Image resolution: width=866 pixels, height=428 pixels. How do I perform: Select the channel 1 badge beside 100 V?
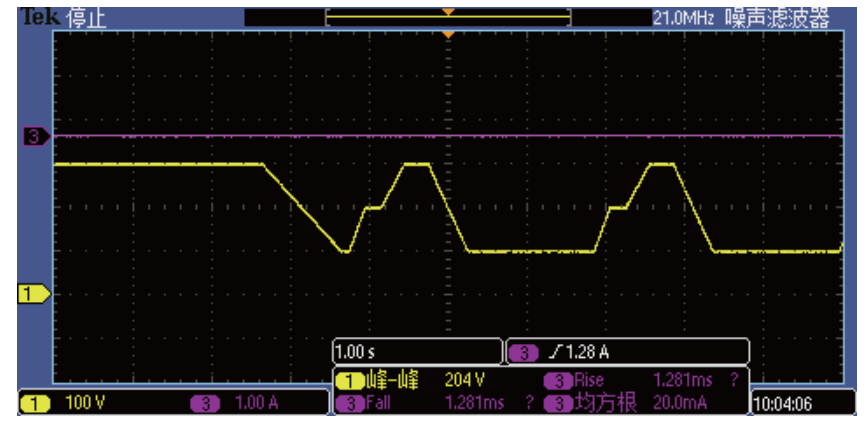[36, 403]
